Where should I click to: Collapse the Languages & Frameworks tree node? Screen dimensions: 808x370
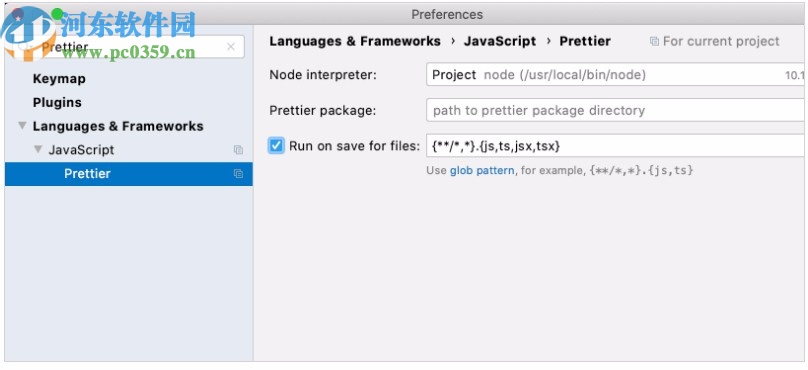(22, 126)
